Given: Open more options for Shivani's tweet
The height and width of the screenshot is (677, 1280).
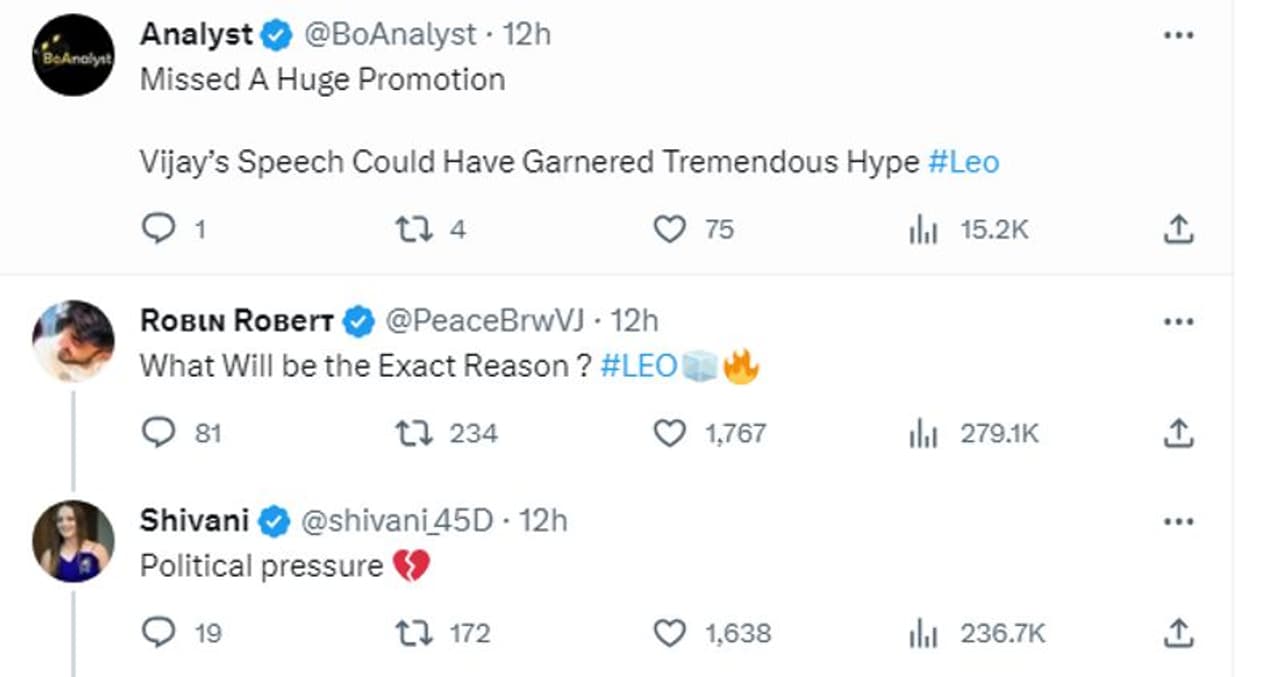Looking at the screenshot, I should 1179,521.
